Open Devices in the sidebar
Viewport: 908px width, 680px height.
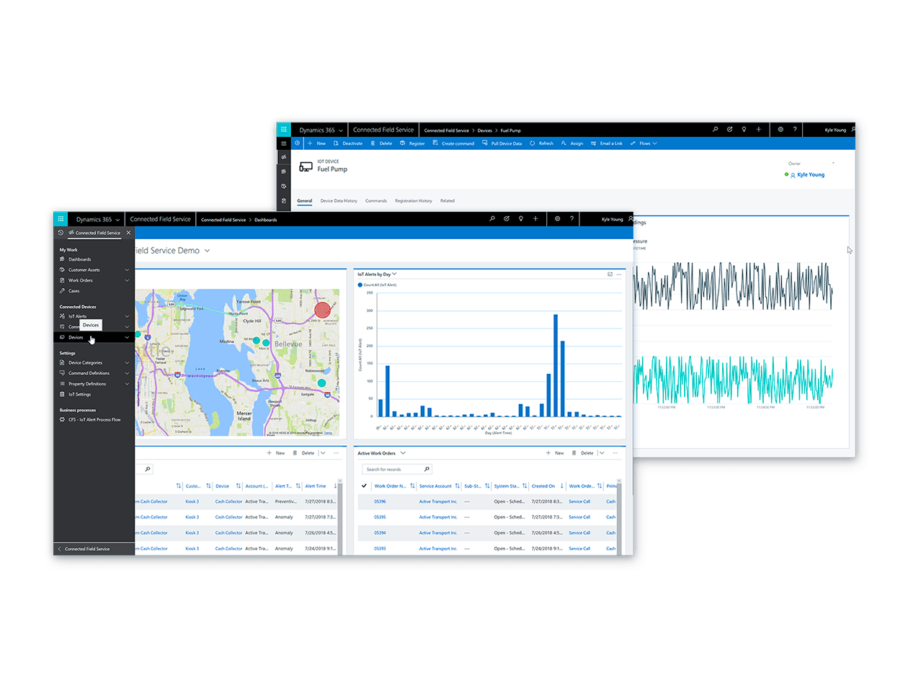coord(76,337)
